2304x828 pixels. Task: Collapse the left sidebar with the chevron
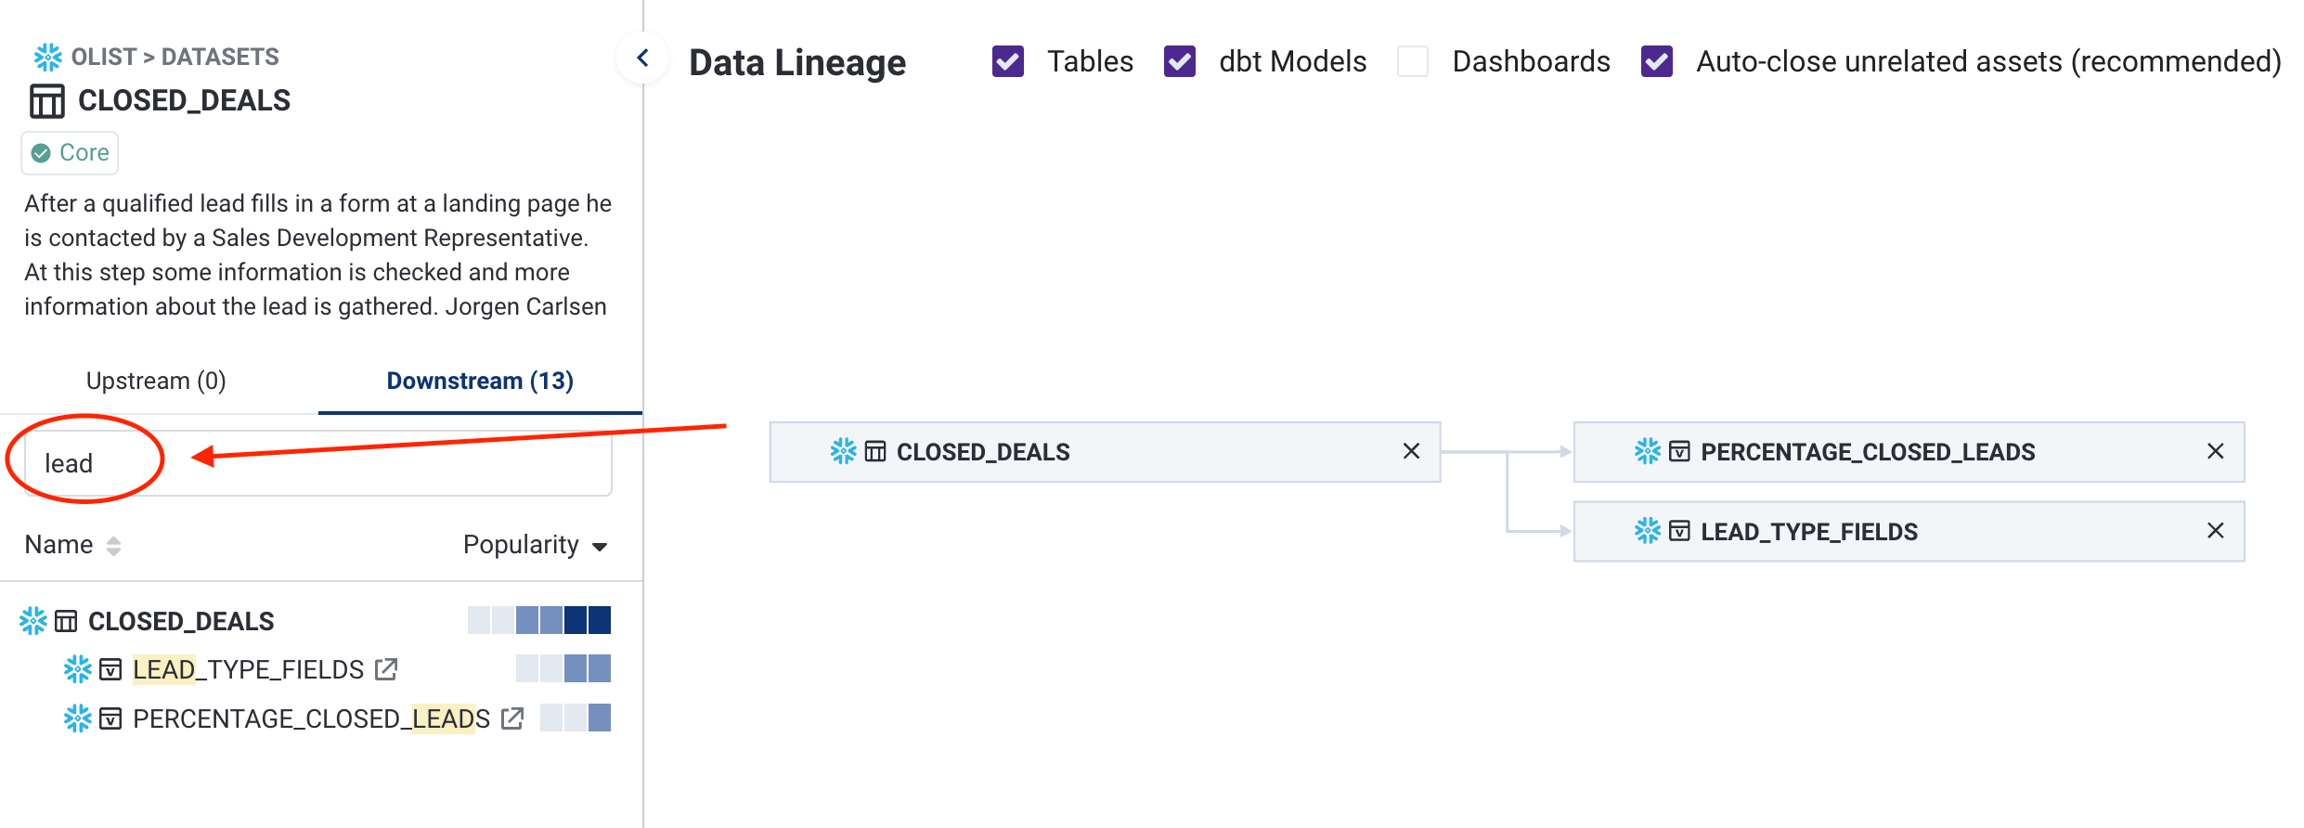coord(643,59)
